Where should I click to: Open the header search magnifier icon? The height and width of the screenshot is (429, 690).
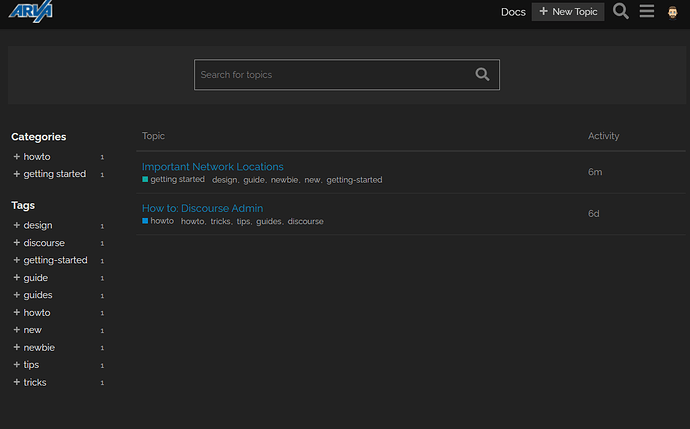click(x=620, y=11)
